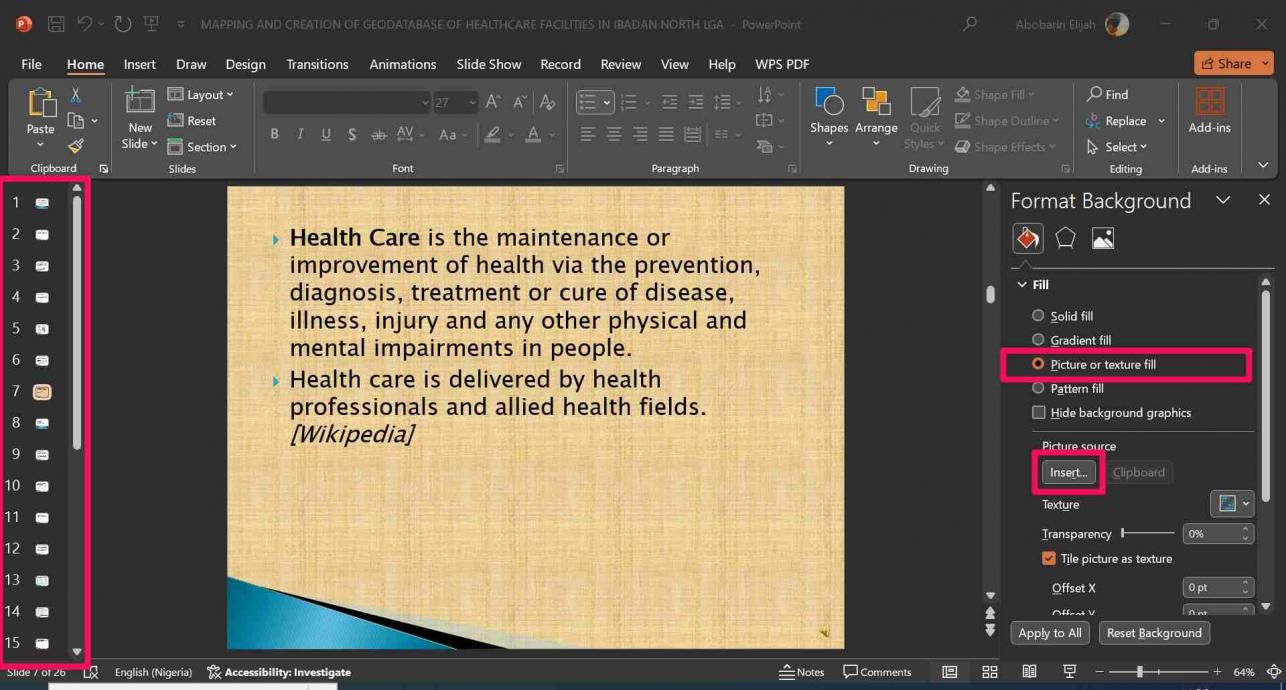Click the Arrange icon in Drawing group
The height and width of the screenshot is (690, 1286).
(876, 103)
